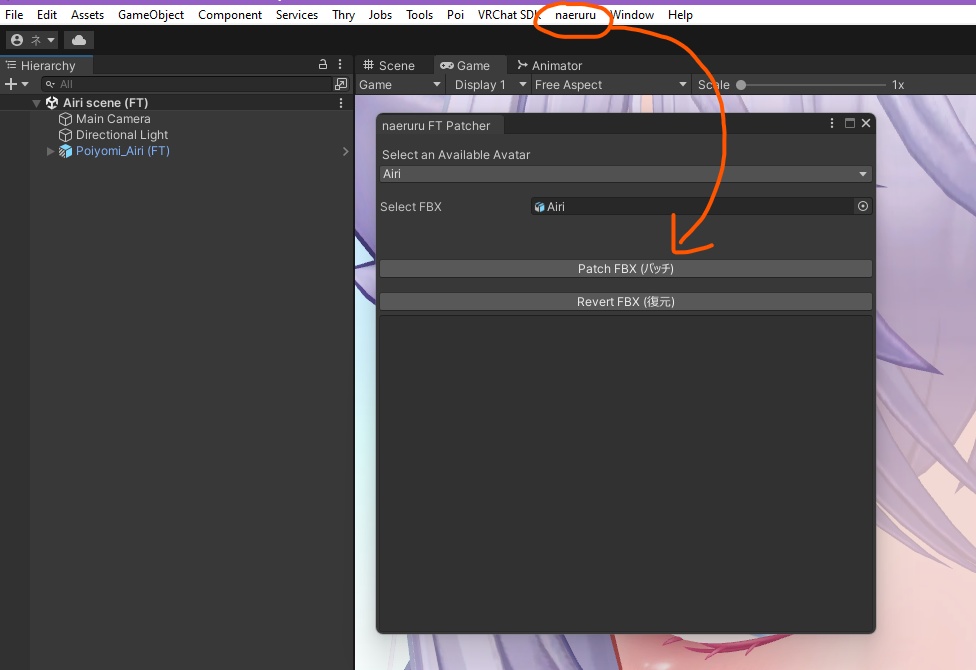
Task: Maximize the FT Patcher panel toggle
Action: 851,123
